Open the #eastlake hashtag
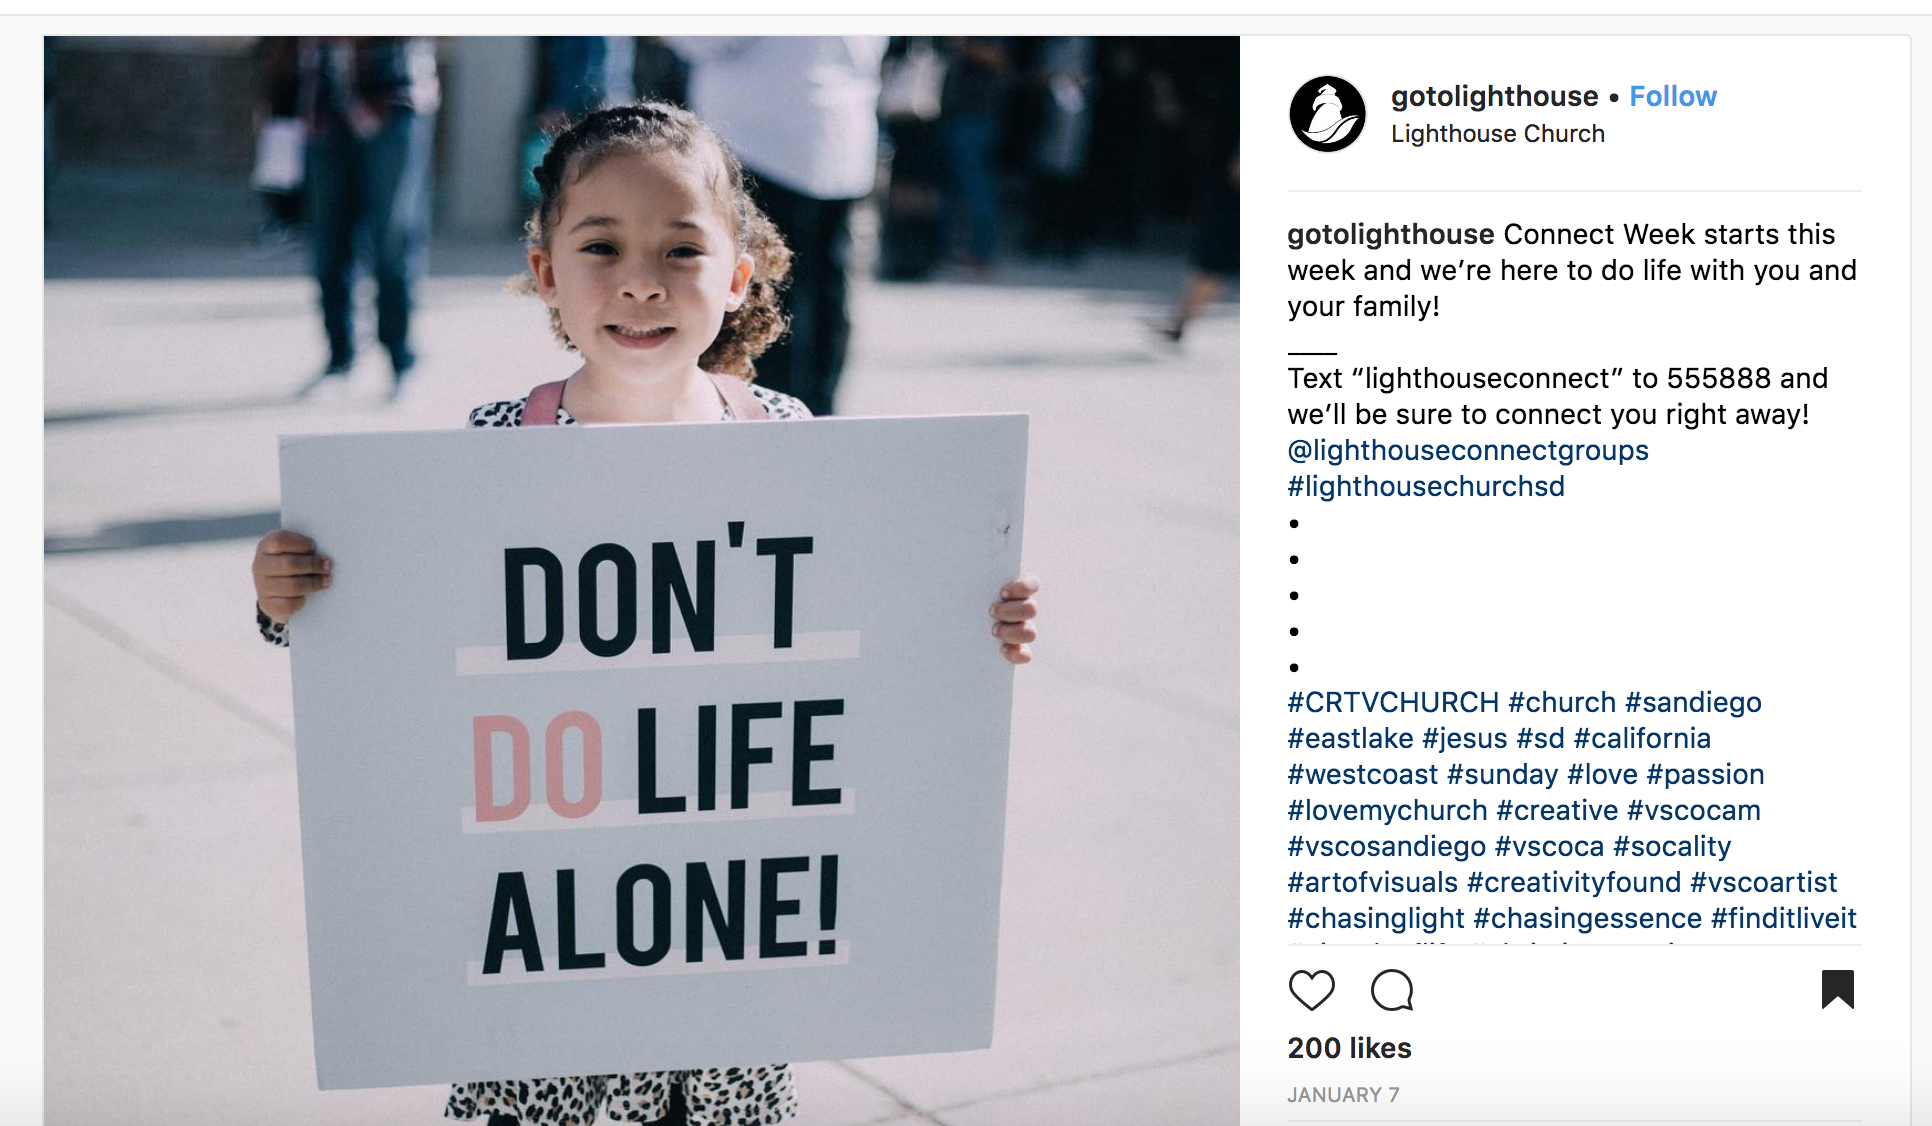 coord(1350,739)
